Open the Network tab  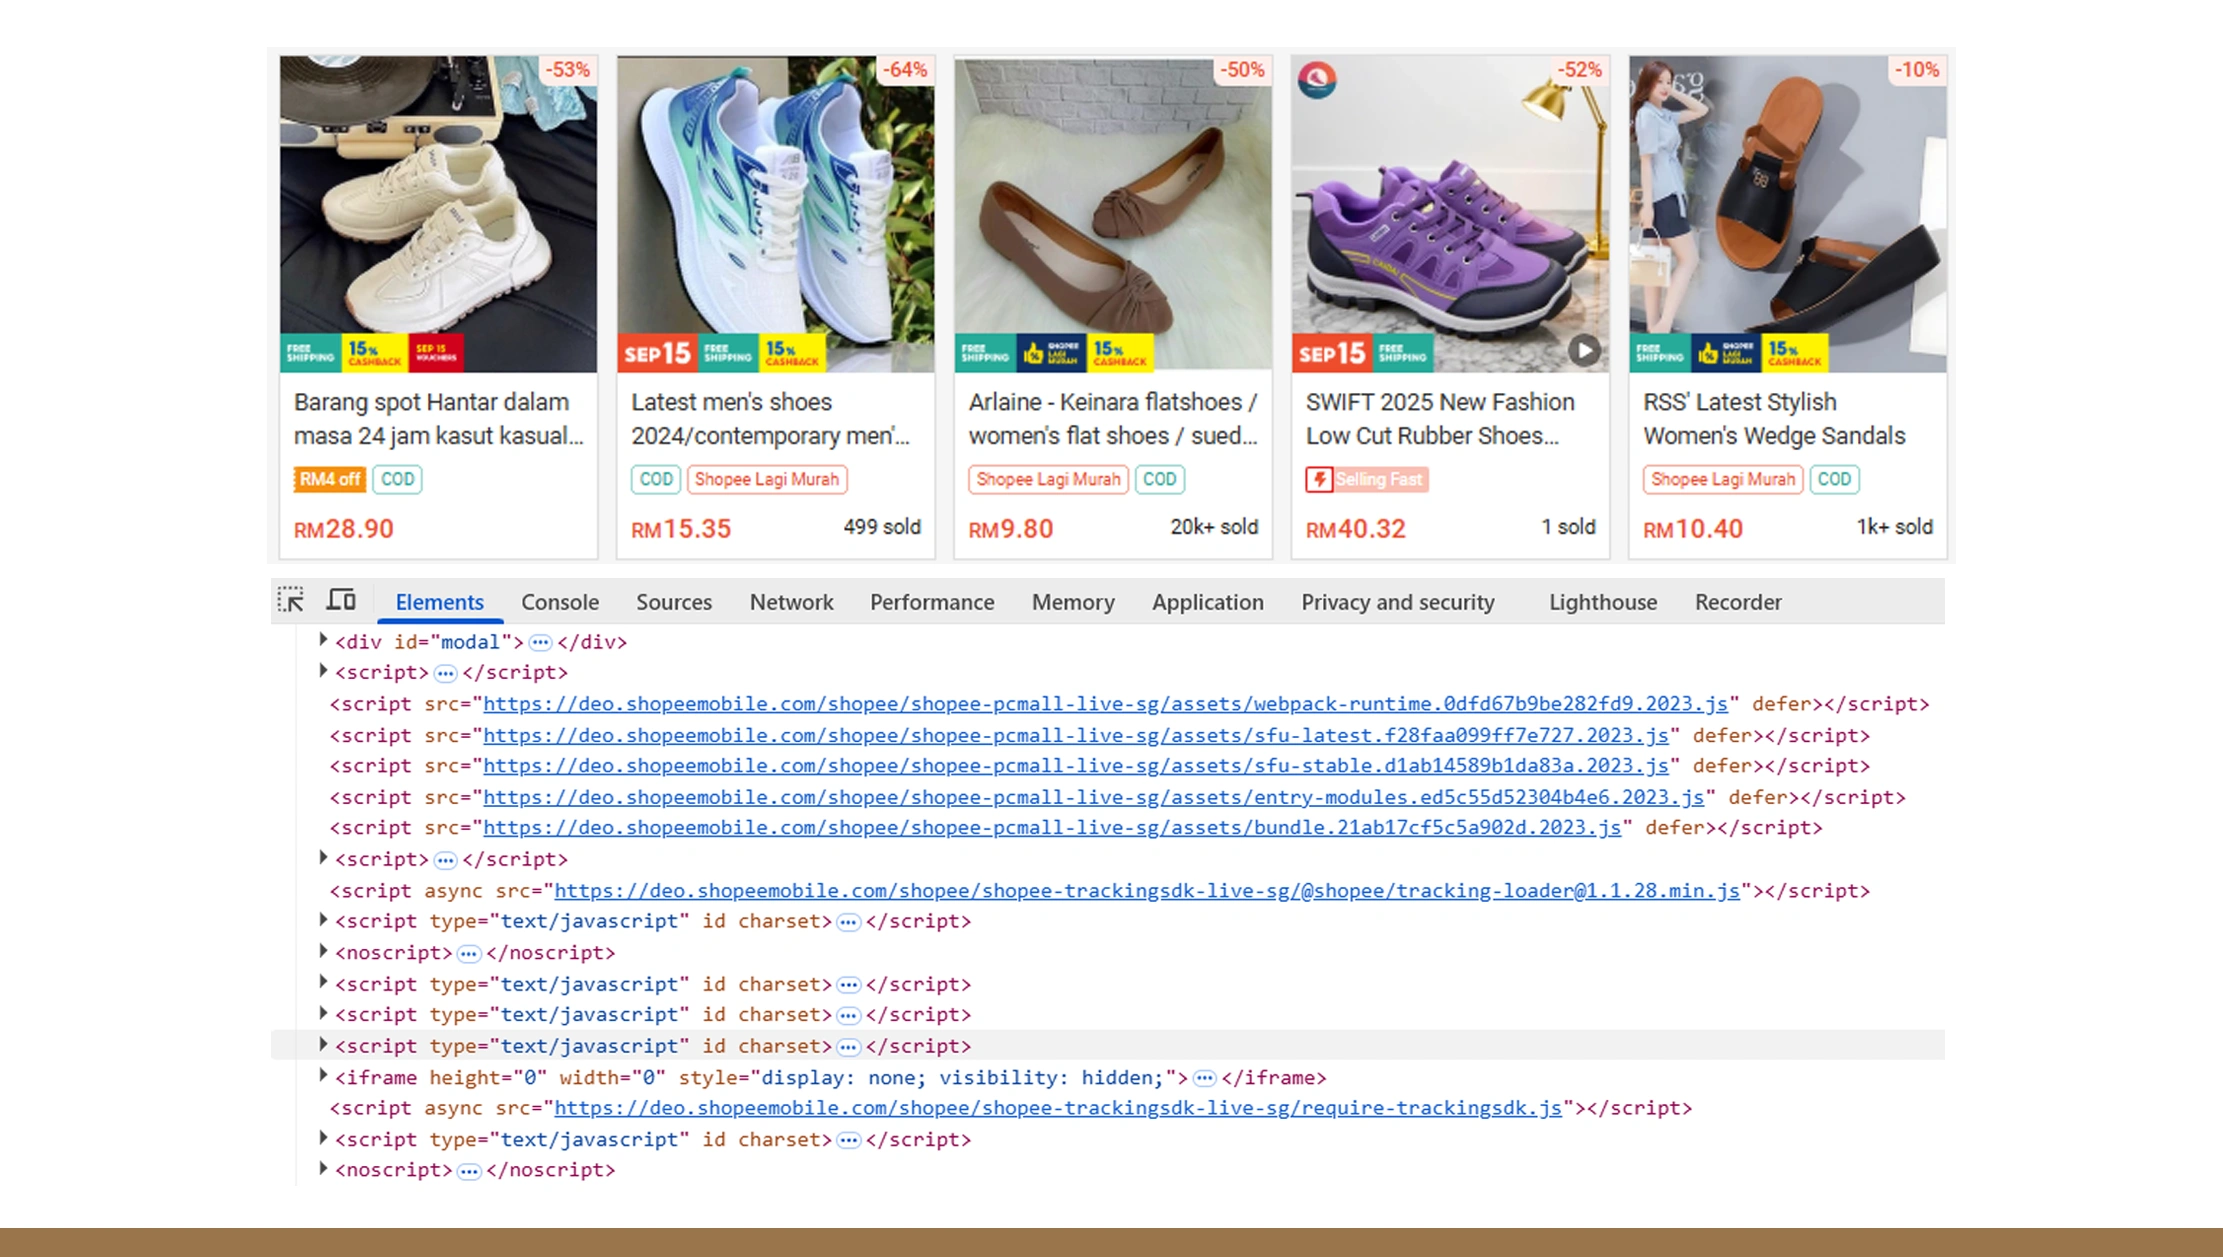791,602
